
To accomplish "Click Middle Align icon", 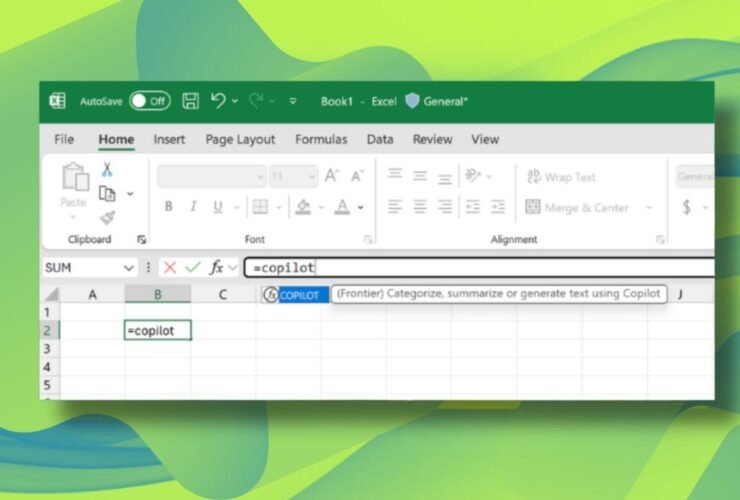I will pos(420,176).
